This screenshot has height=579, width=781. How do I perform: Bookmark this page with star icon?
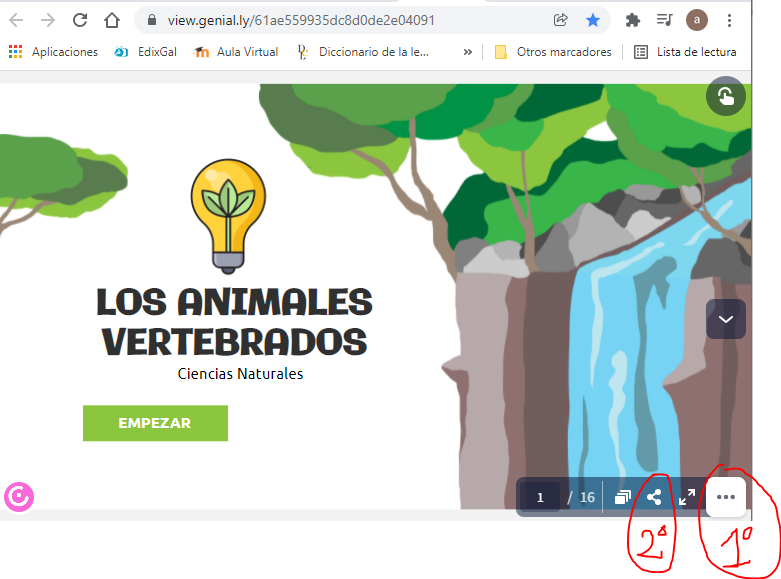pyautogui.click(x=593, y=20)
